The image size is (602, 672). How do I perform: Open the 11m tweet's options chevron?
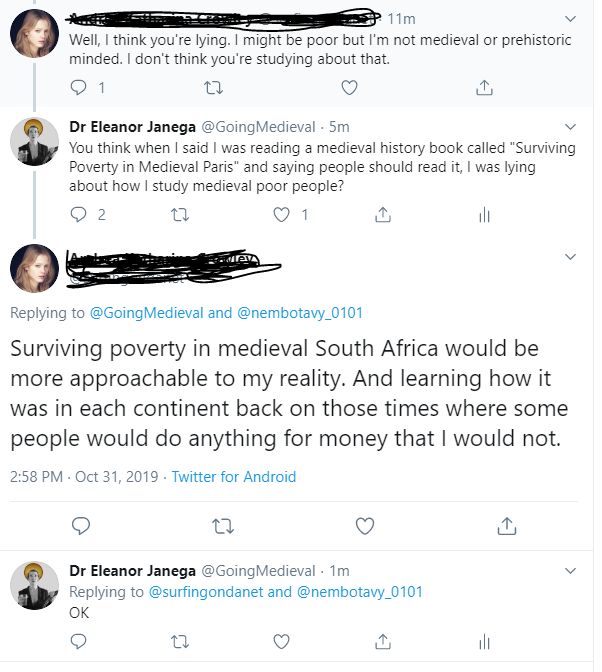click(x=570, y=19)
